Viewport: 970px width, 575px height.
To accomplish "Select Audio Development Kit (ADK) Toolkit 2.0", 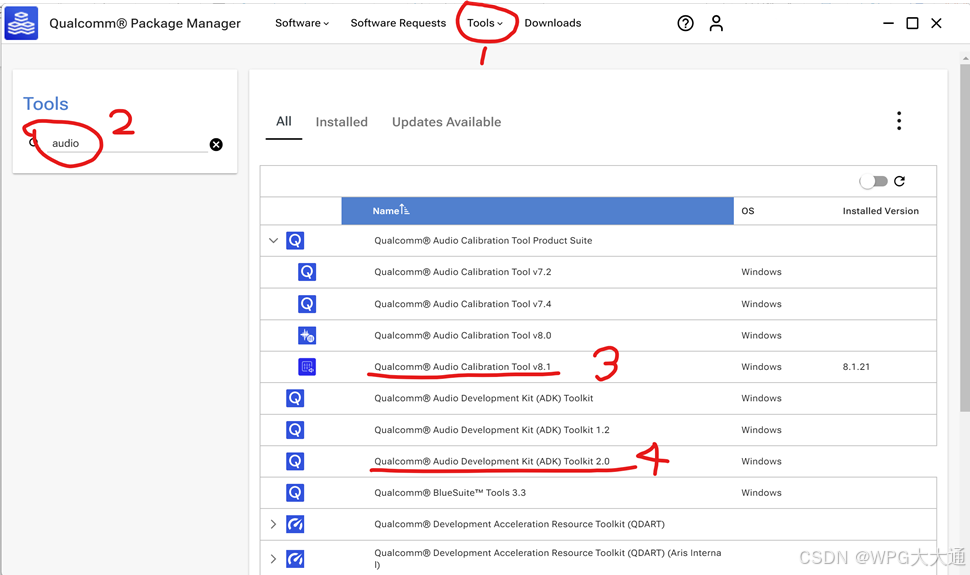I will 492,461.
